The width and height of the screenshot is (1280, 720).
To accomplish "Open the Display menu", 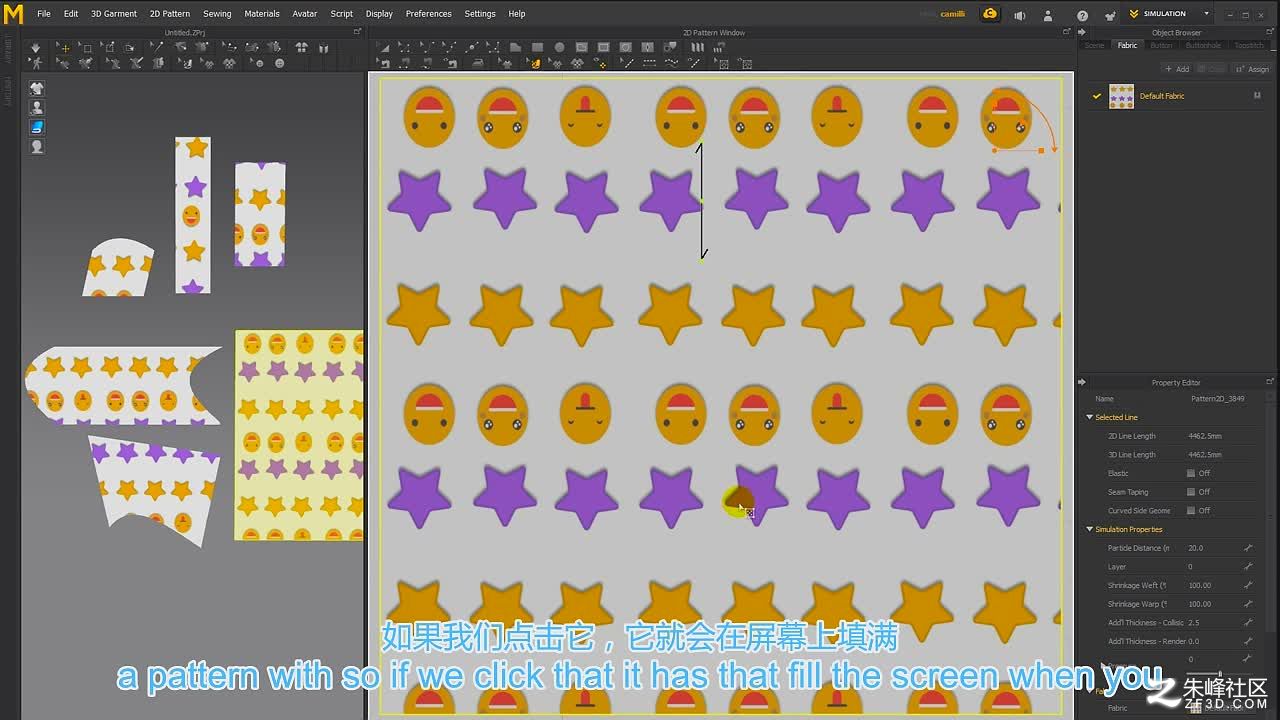I will [x=379, y=14].
